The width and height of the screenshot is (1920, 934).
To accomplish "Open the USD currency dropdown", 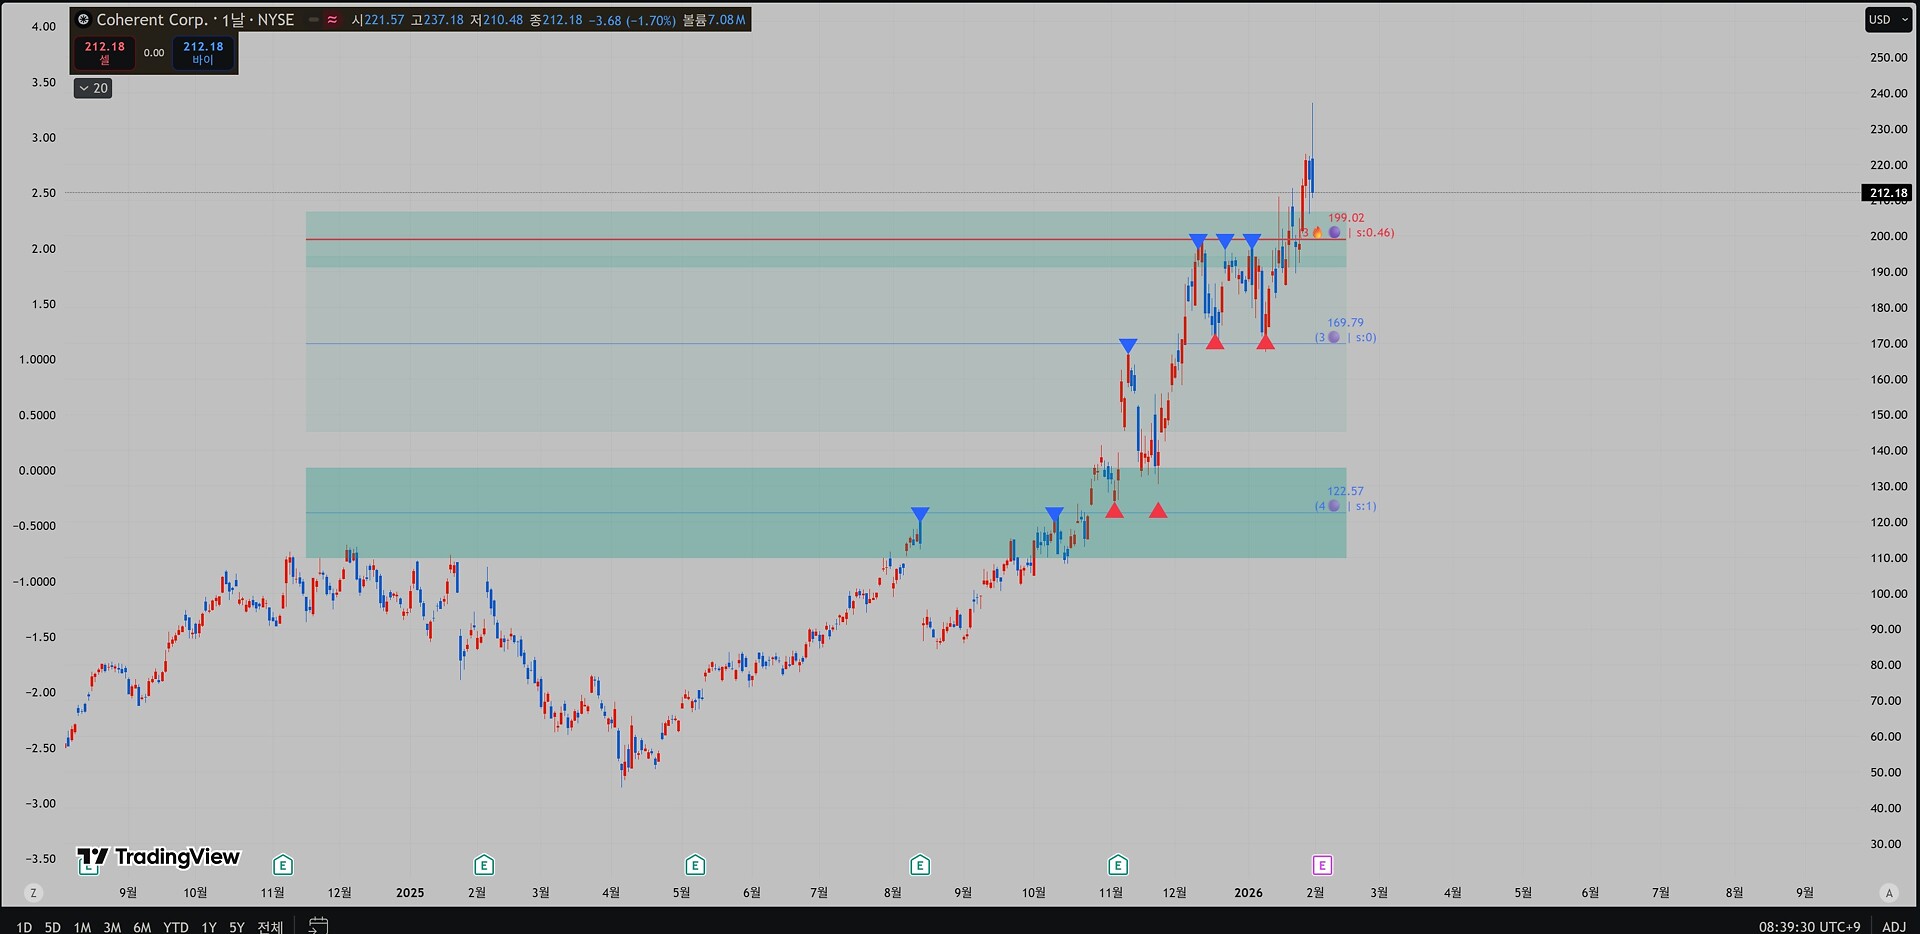I will [1888, 20].
